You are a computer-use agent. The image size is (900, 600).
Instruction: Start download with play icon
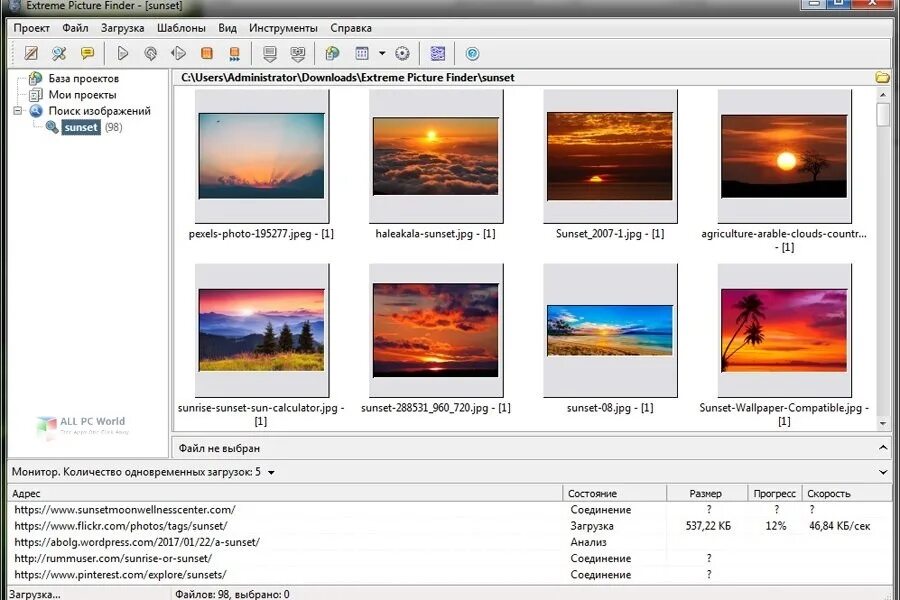tap(122, 53)
